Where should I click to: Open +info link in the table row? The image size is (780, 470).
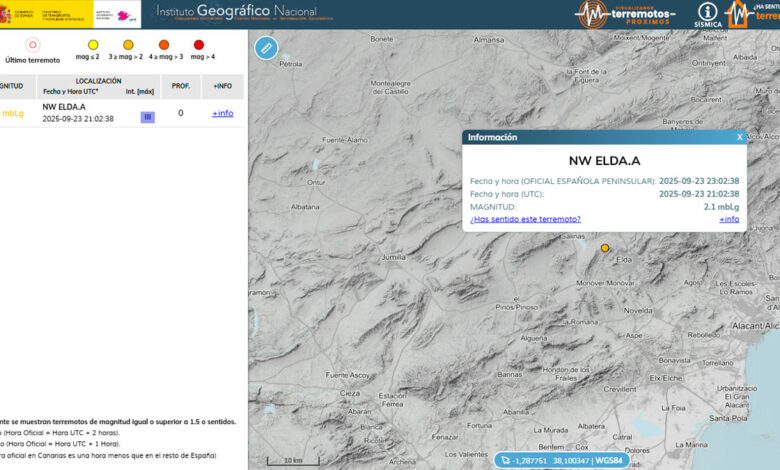(222, 113)
